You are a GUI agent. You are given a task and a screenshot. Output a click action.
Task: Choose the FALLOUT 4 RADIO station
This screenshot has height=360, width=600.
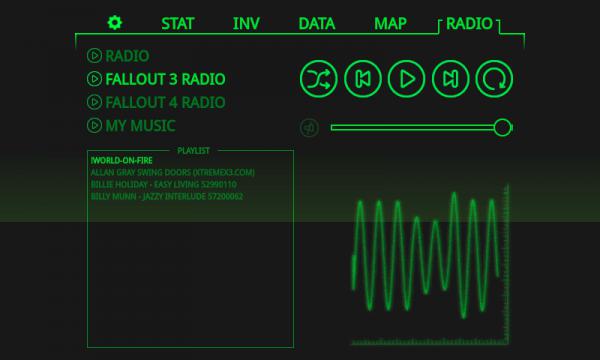click(x=165, y=103)
